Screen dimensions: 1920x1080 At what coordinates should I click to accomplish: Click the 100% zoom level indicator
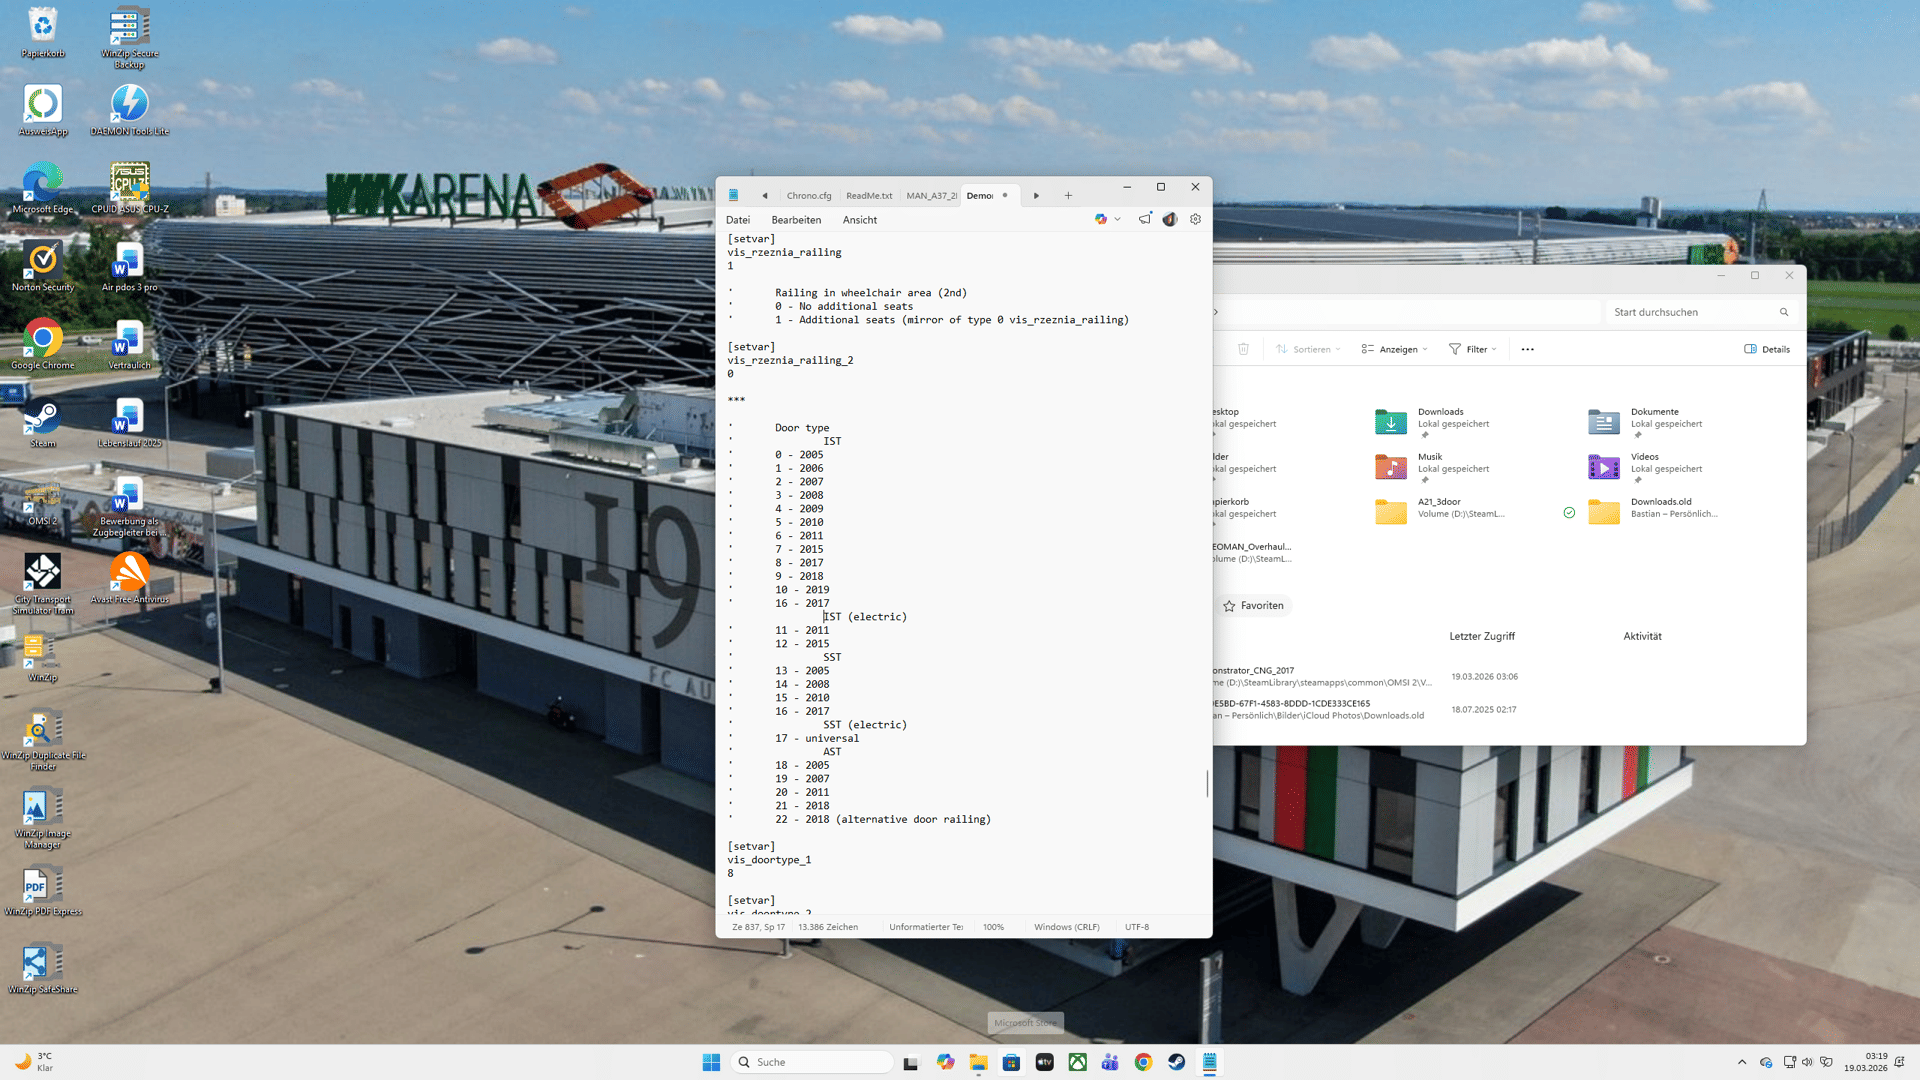pyautogui.click(x=993, y=927)
